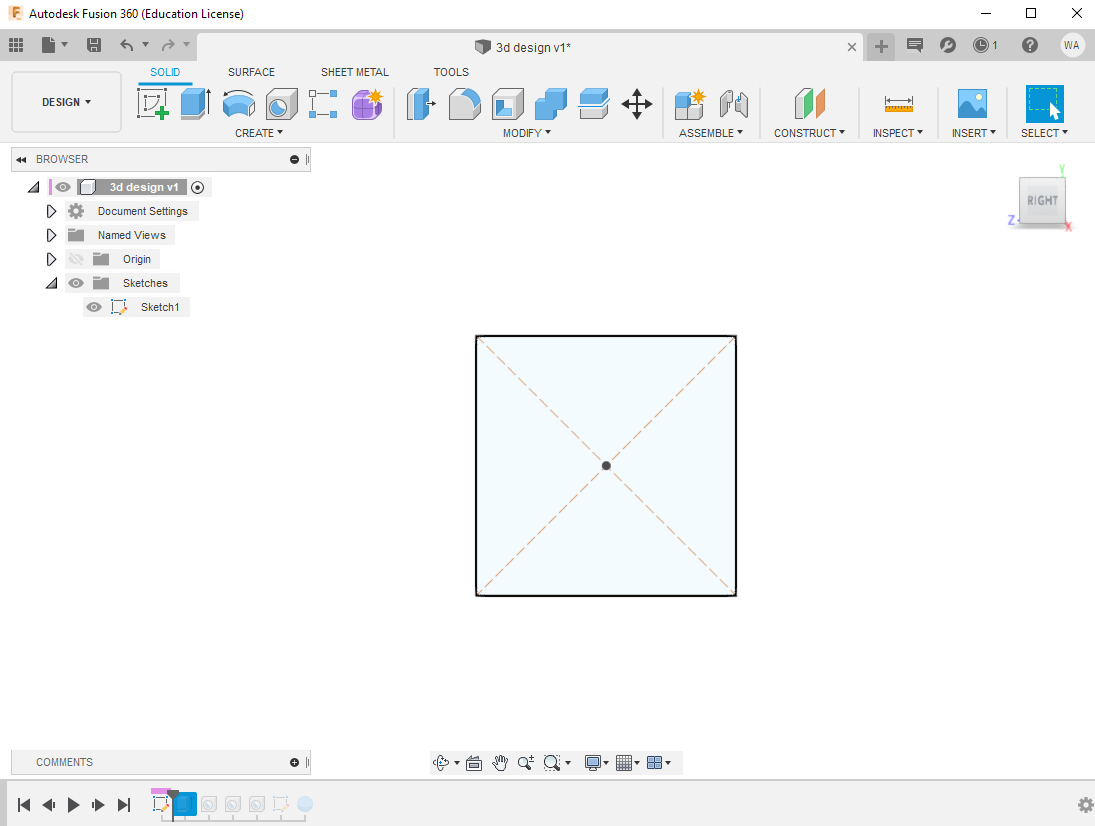Click the RIGHT face of the ViewCube

tap(1042, 200)
